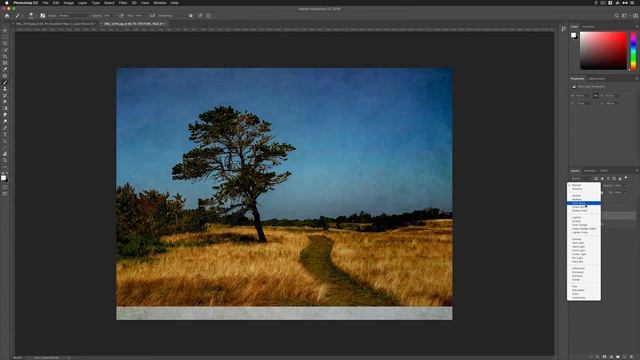Screen dimensions: 640x360
Task: Click the rainbow hue slider
Action: click(x=633, y=51)
